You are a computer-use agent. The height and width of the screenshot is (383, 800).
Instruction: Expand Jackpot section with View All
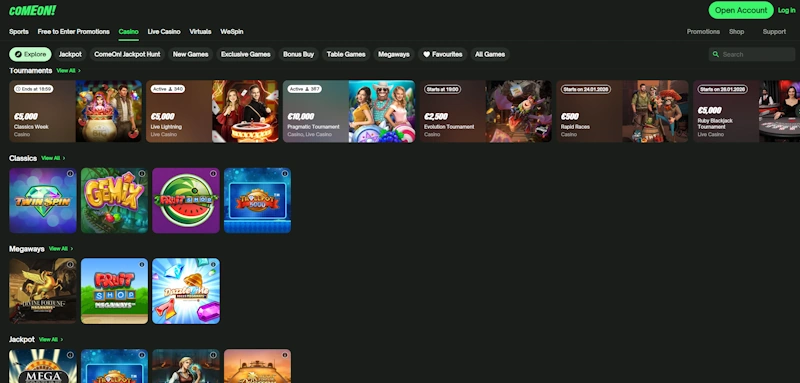pyautogui.click(x=51, y=339)
